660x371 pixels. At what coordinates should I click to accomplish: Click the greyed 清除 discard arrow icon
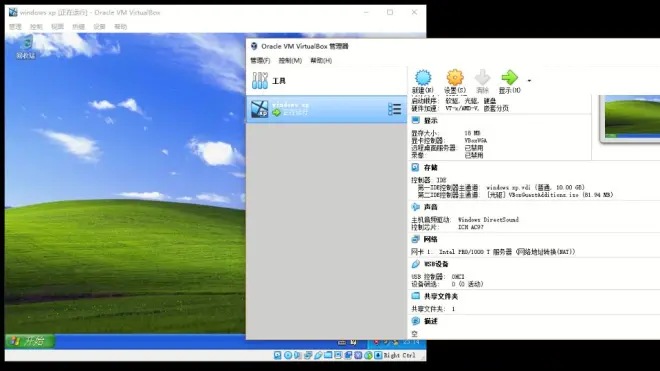[x=482, y=78]
